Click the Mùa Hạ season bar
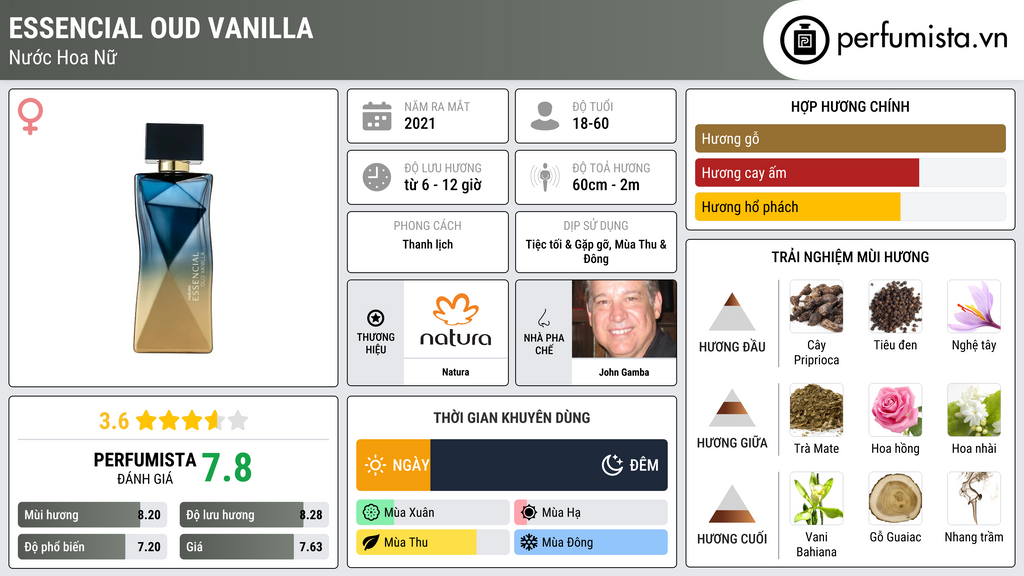1024x576 pixels. point(591,513)
